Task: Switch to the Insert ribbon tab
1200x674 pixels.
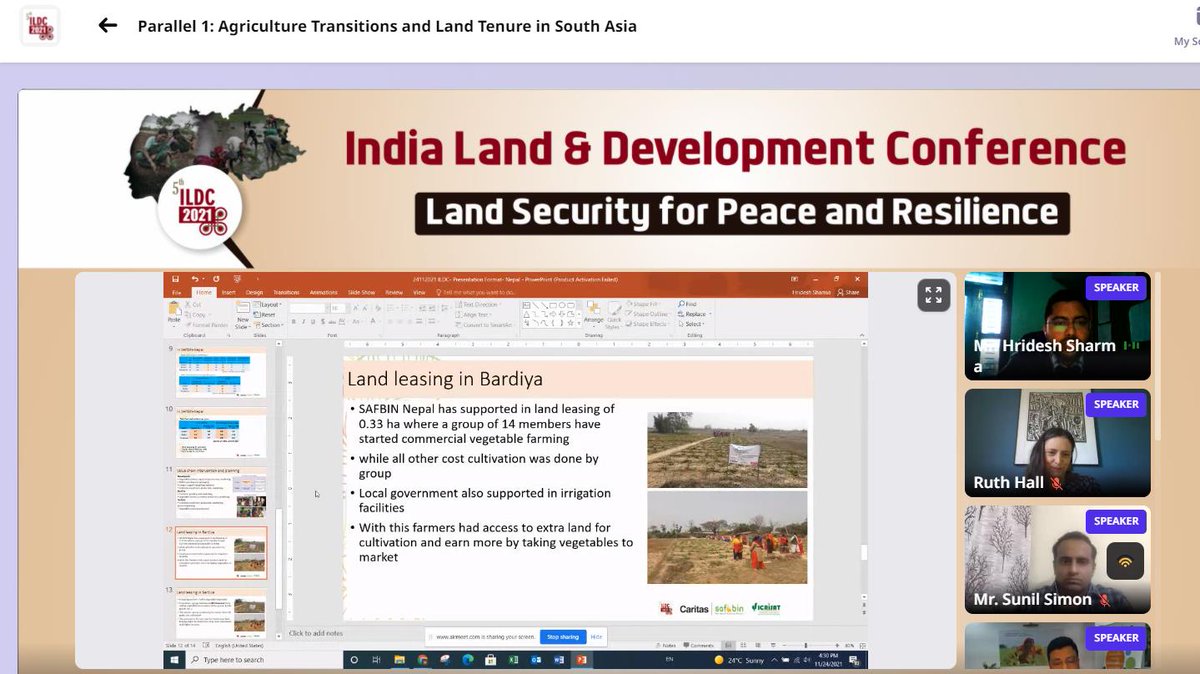Action: (228, 292)
